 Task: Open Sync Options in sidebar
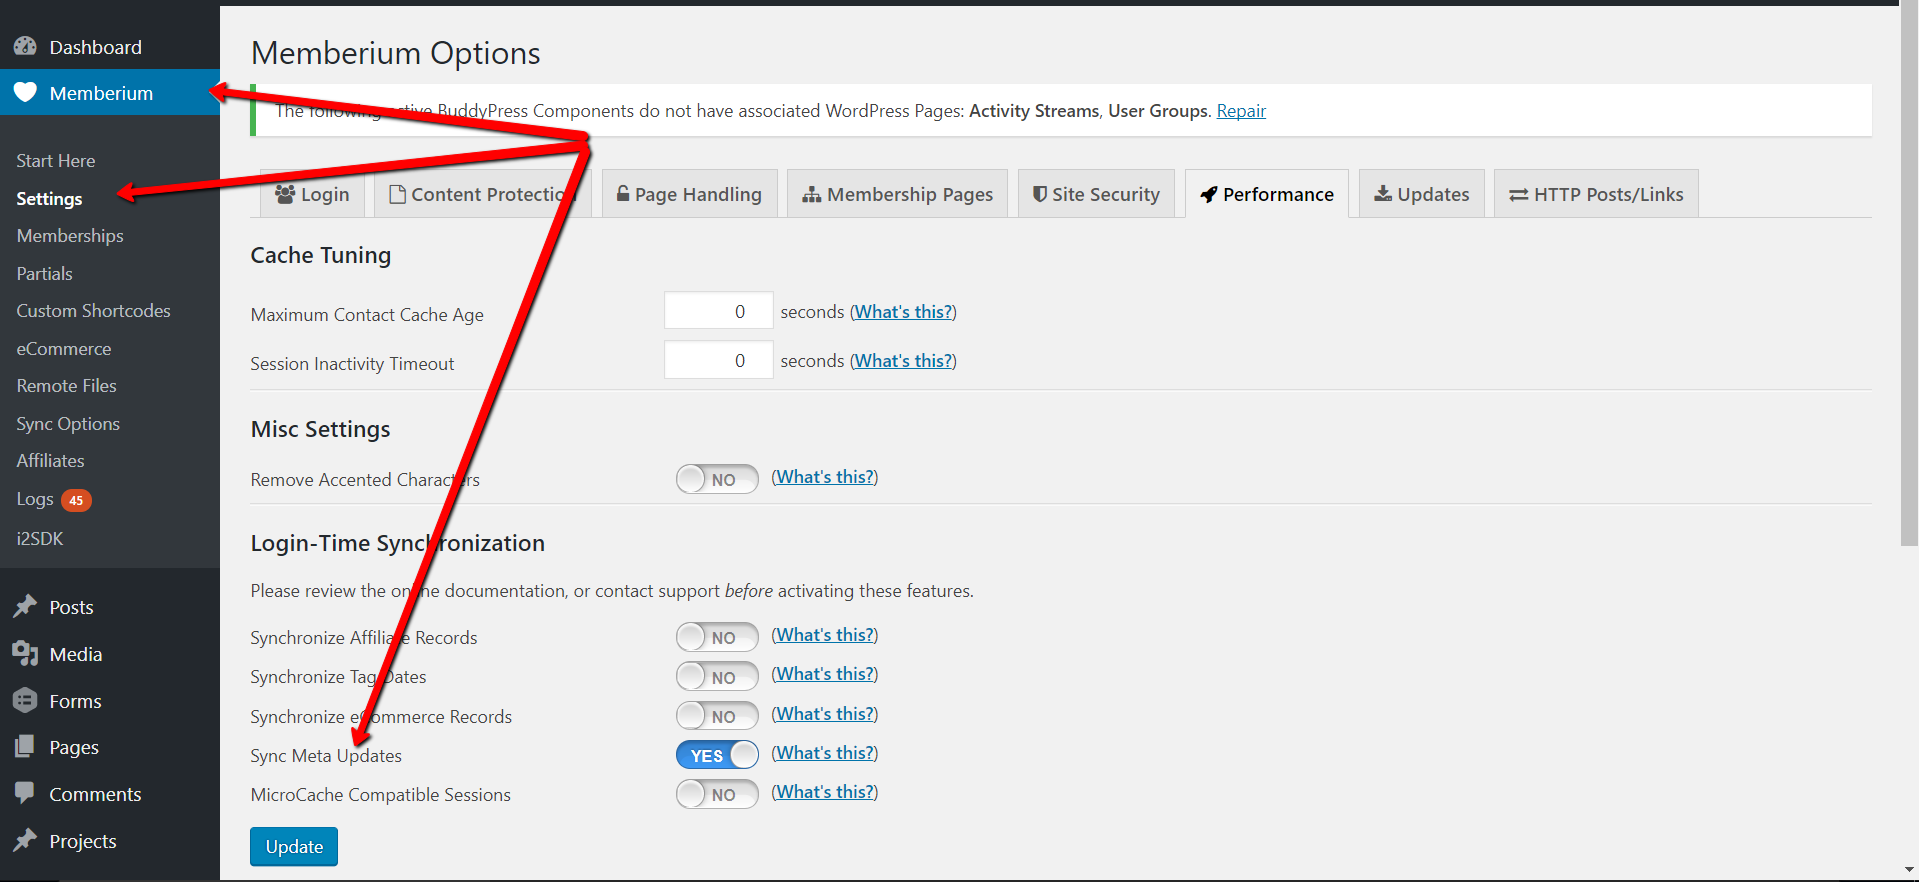(68, 423)
